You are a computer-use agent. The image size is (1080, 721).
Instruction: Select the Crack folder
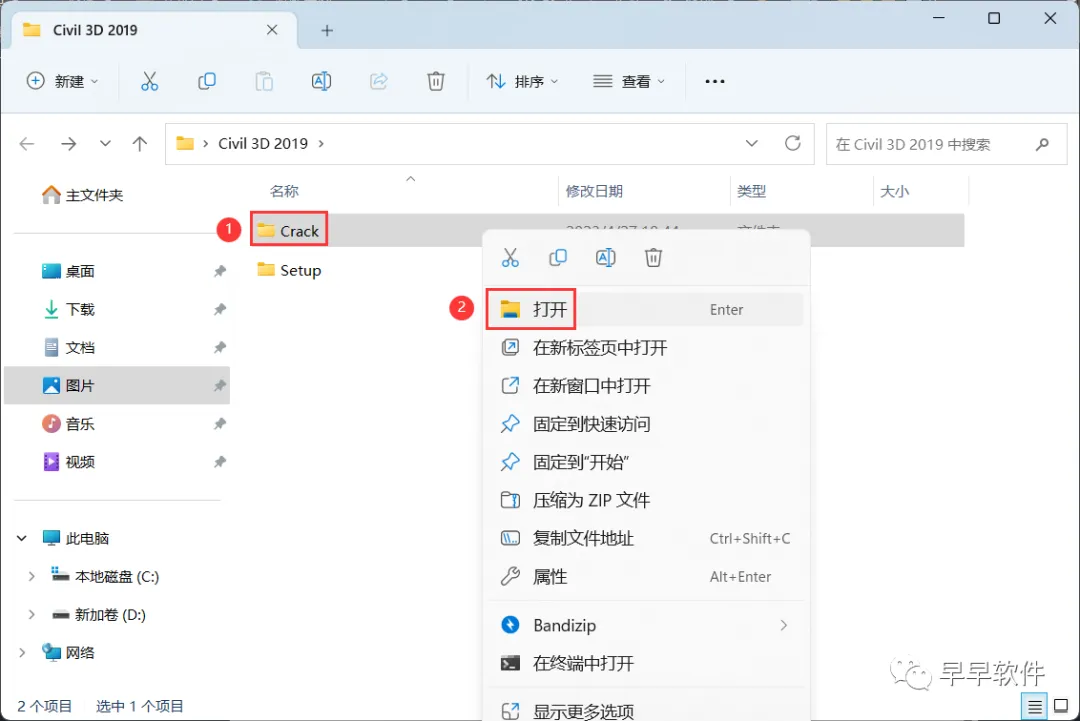click(x=289, y=230)
